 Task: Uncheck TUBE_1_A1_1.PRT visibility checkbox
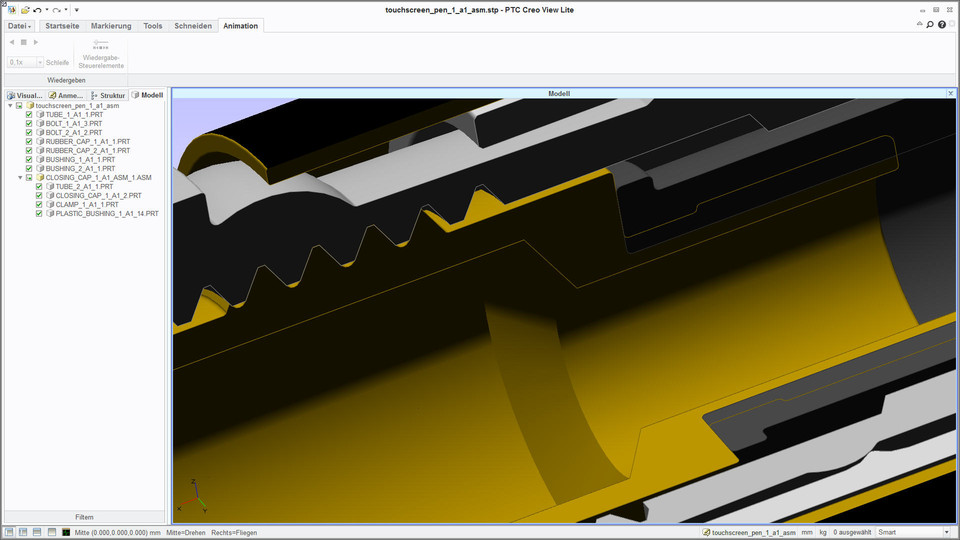[29, 114]
